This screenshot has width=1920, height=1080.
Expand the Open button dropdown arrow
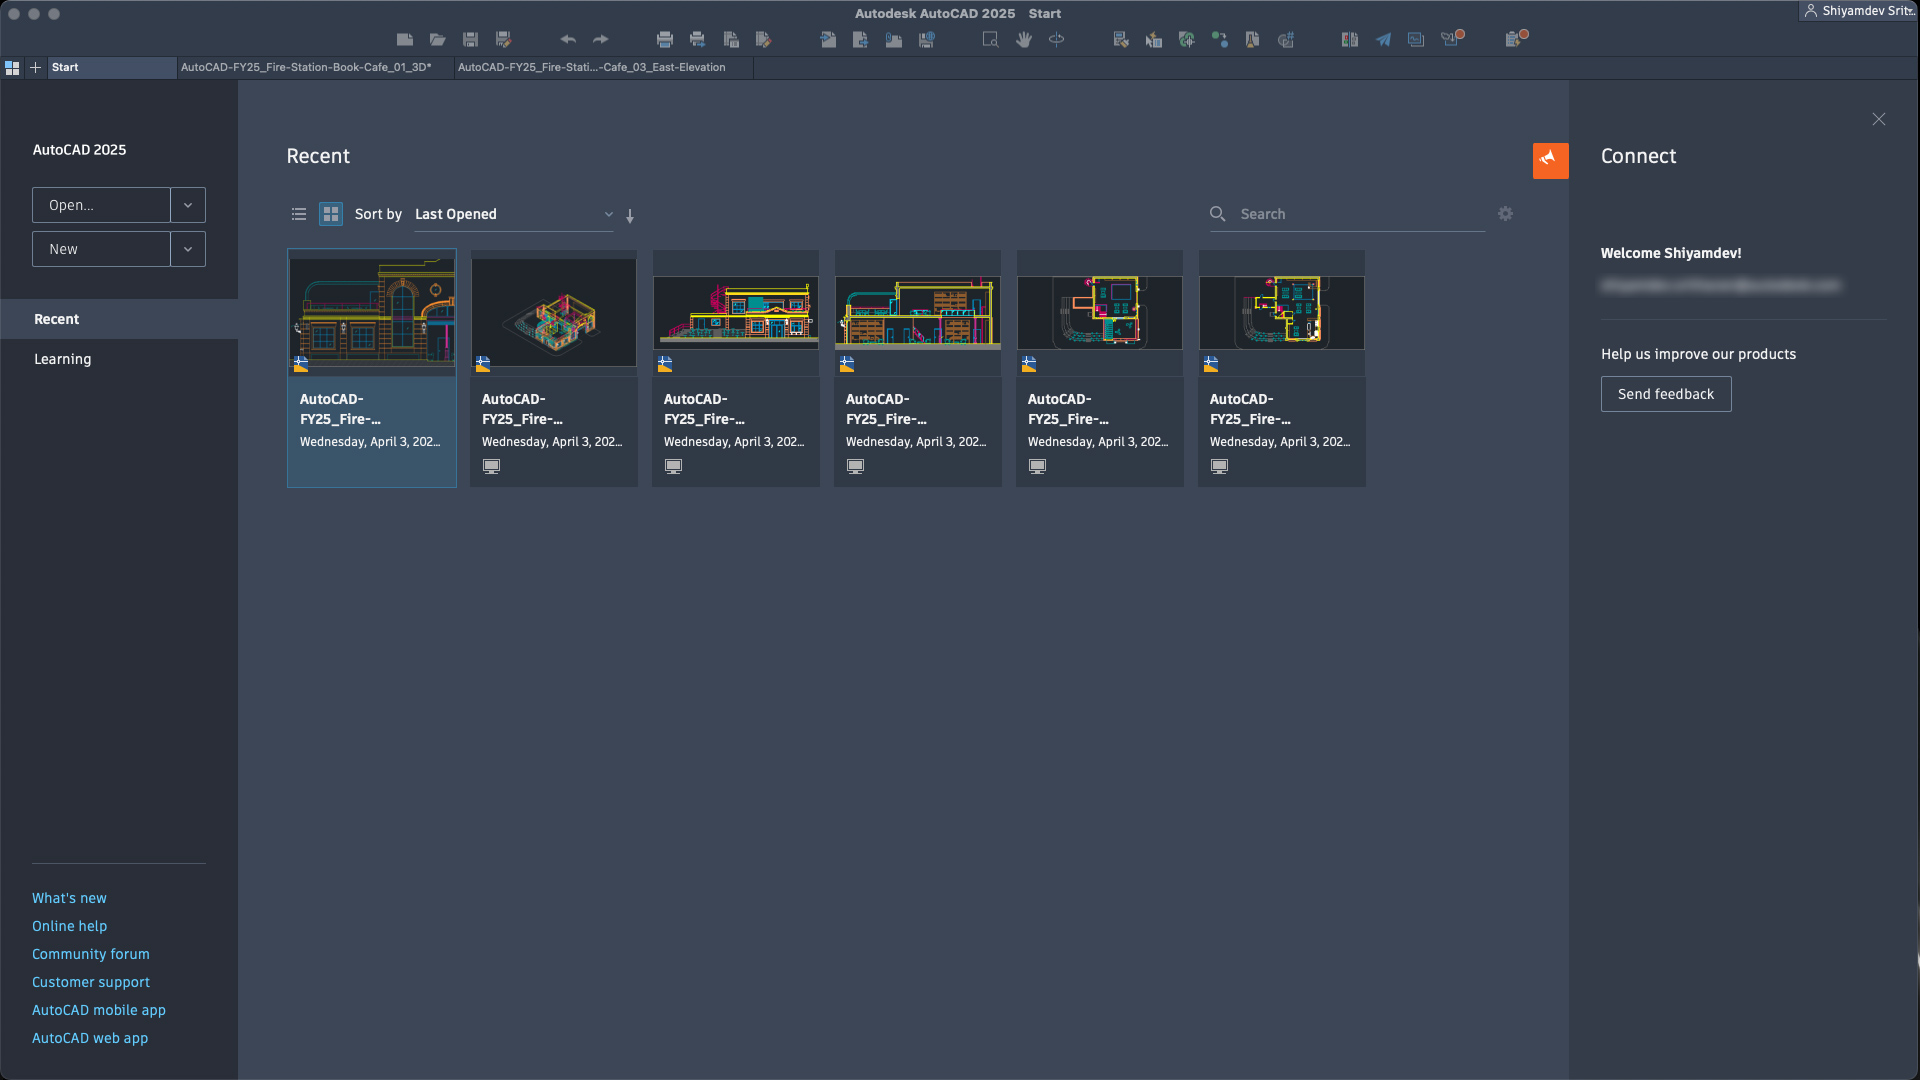[x=188, y=205]
